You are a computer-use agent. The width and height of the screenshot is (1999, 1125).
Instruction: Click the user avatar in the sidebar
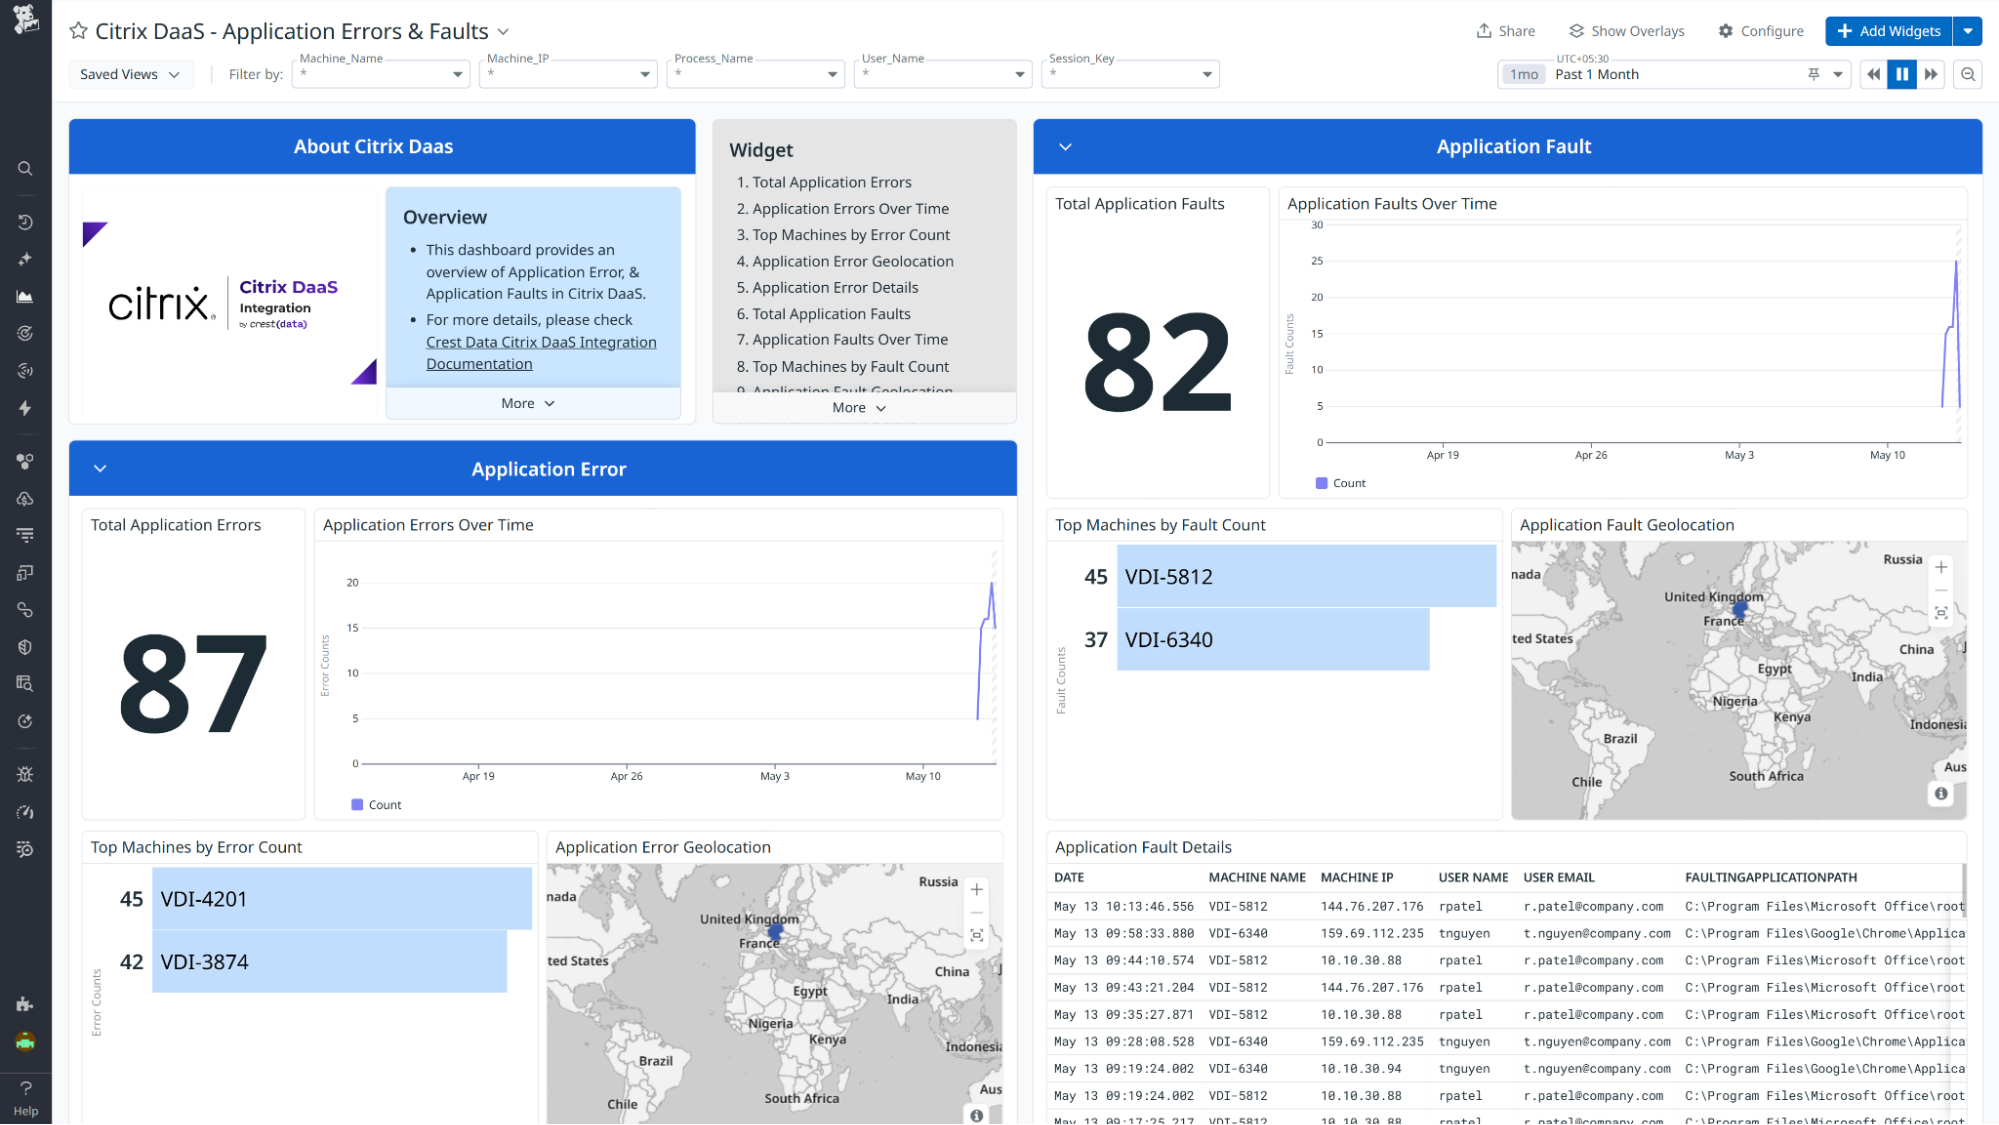pos(25,1042)
